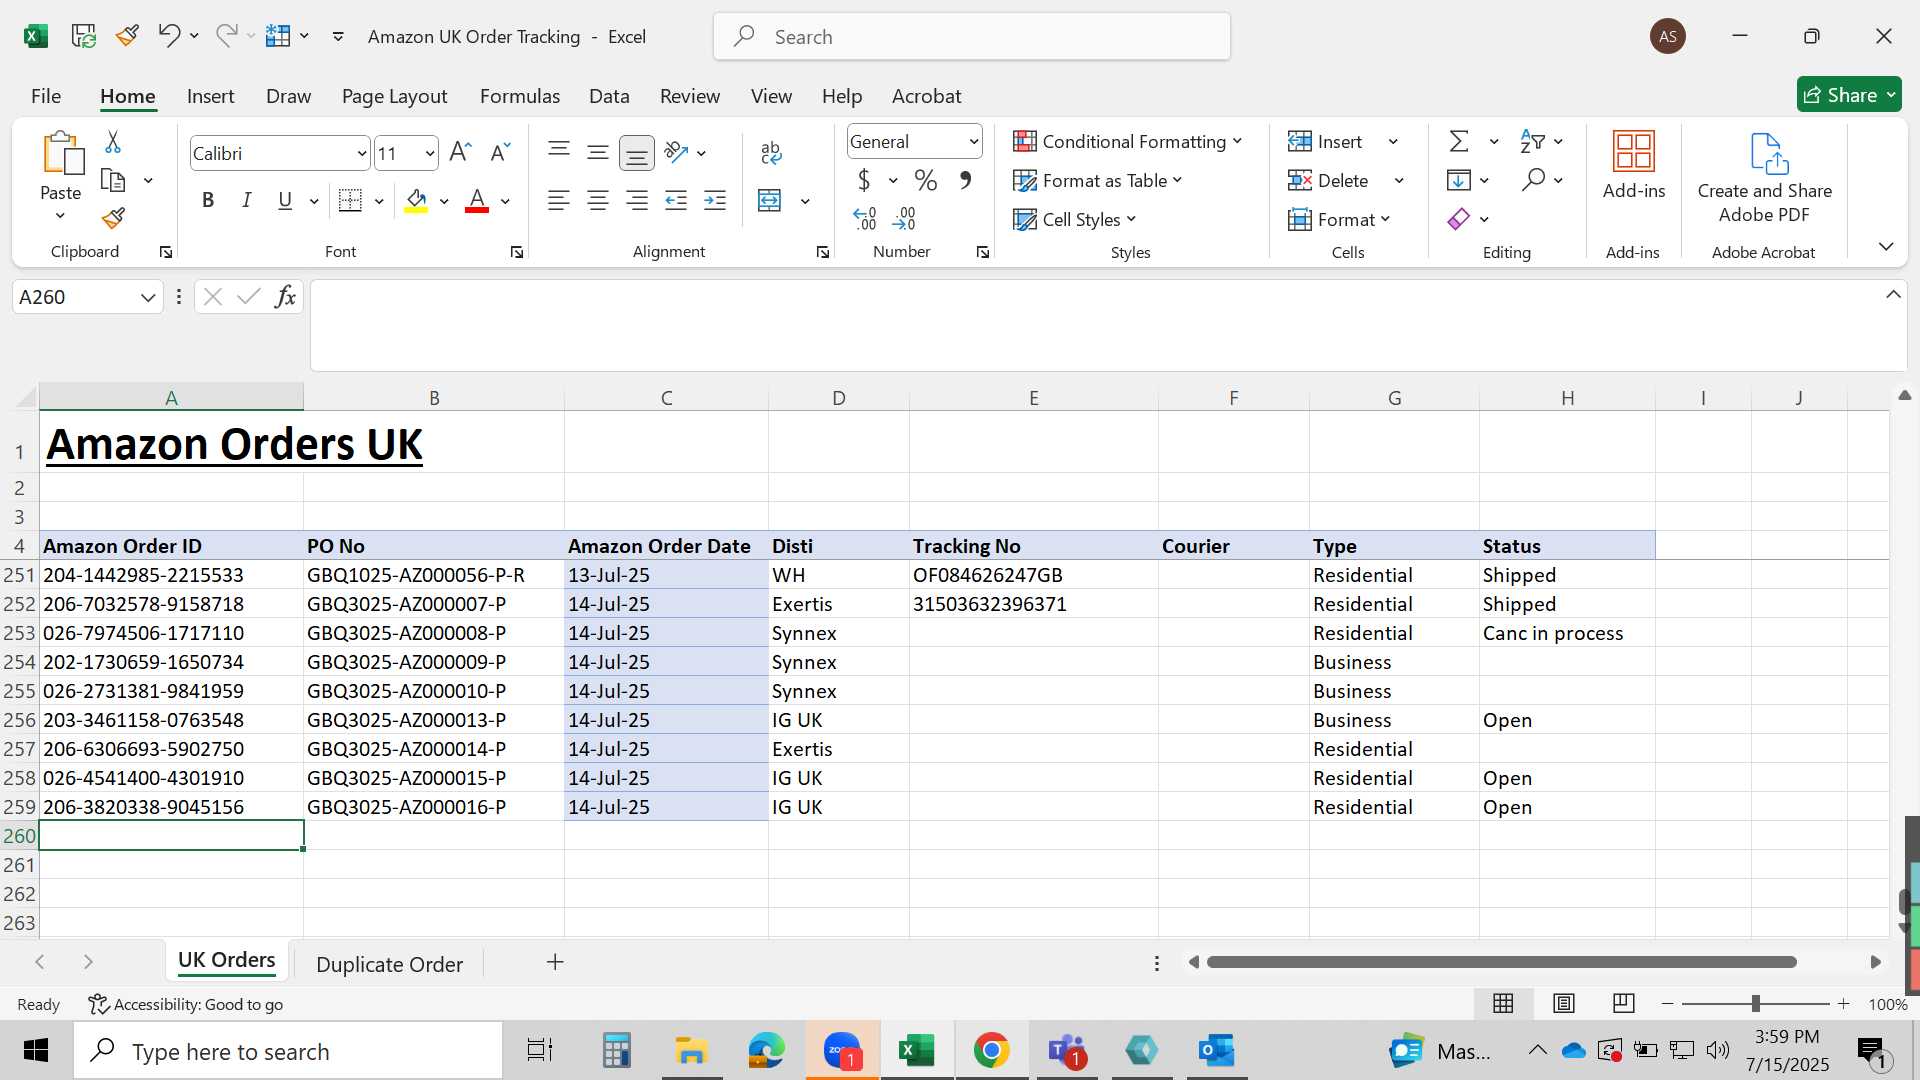The height and width of the screenshot is (1080, 1920).
Task: Click the horizontal scrollbar thumb
Action: 1502,962
